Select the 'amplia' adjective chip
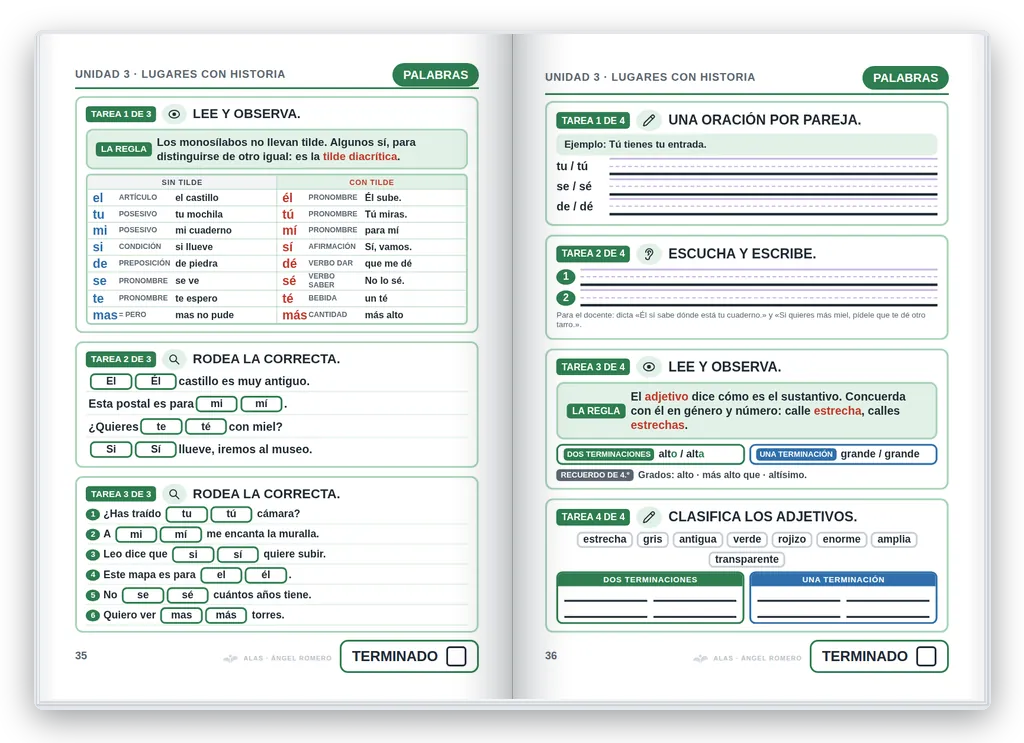 point(894,539)
